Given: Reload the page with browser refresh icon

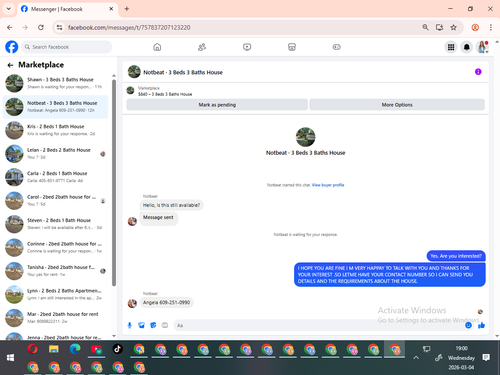Looking at the screenshot, I should coord(41,27).
